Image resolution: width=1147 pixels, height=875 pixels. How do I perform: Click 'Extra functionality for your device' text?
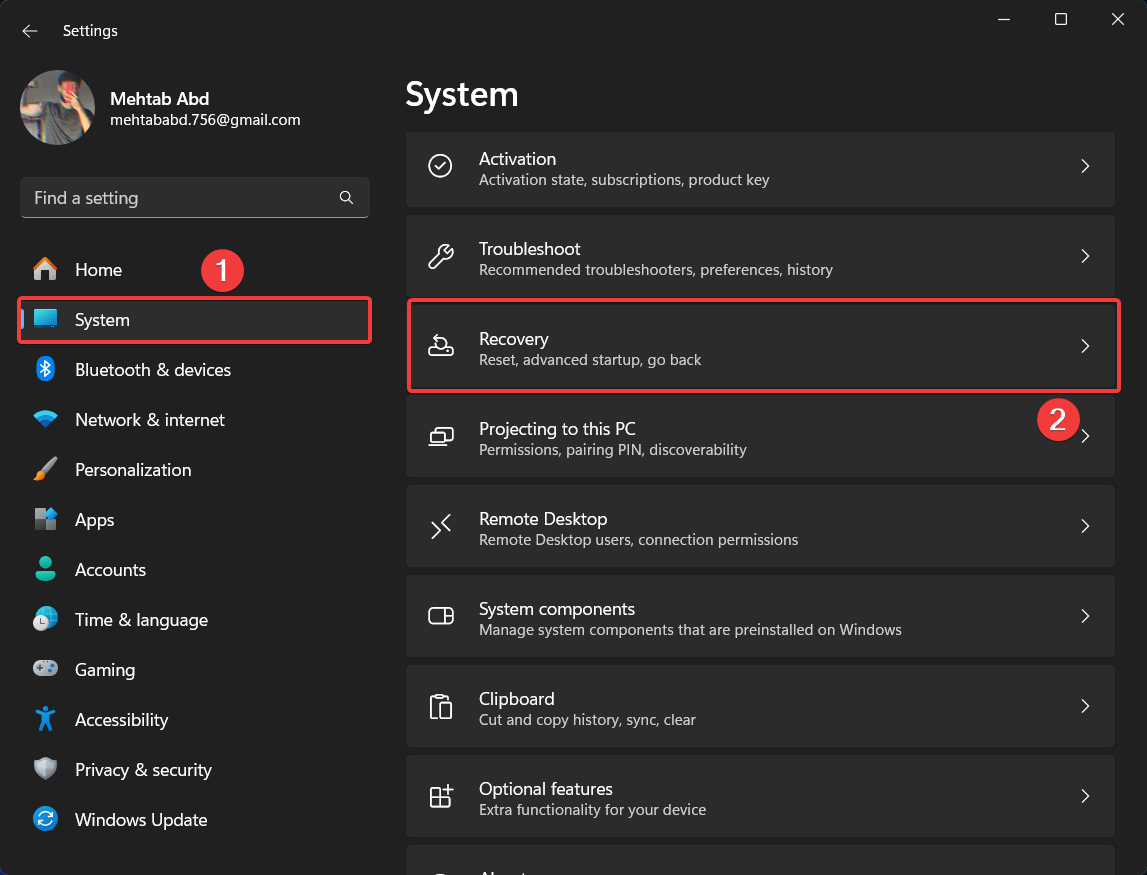(593, 809)
